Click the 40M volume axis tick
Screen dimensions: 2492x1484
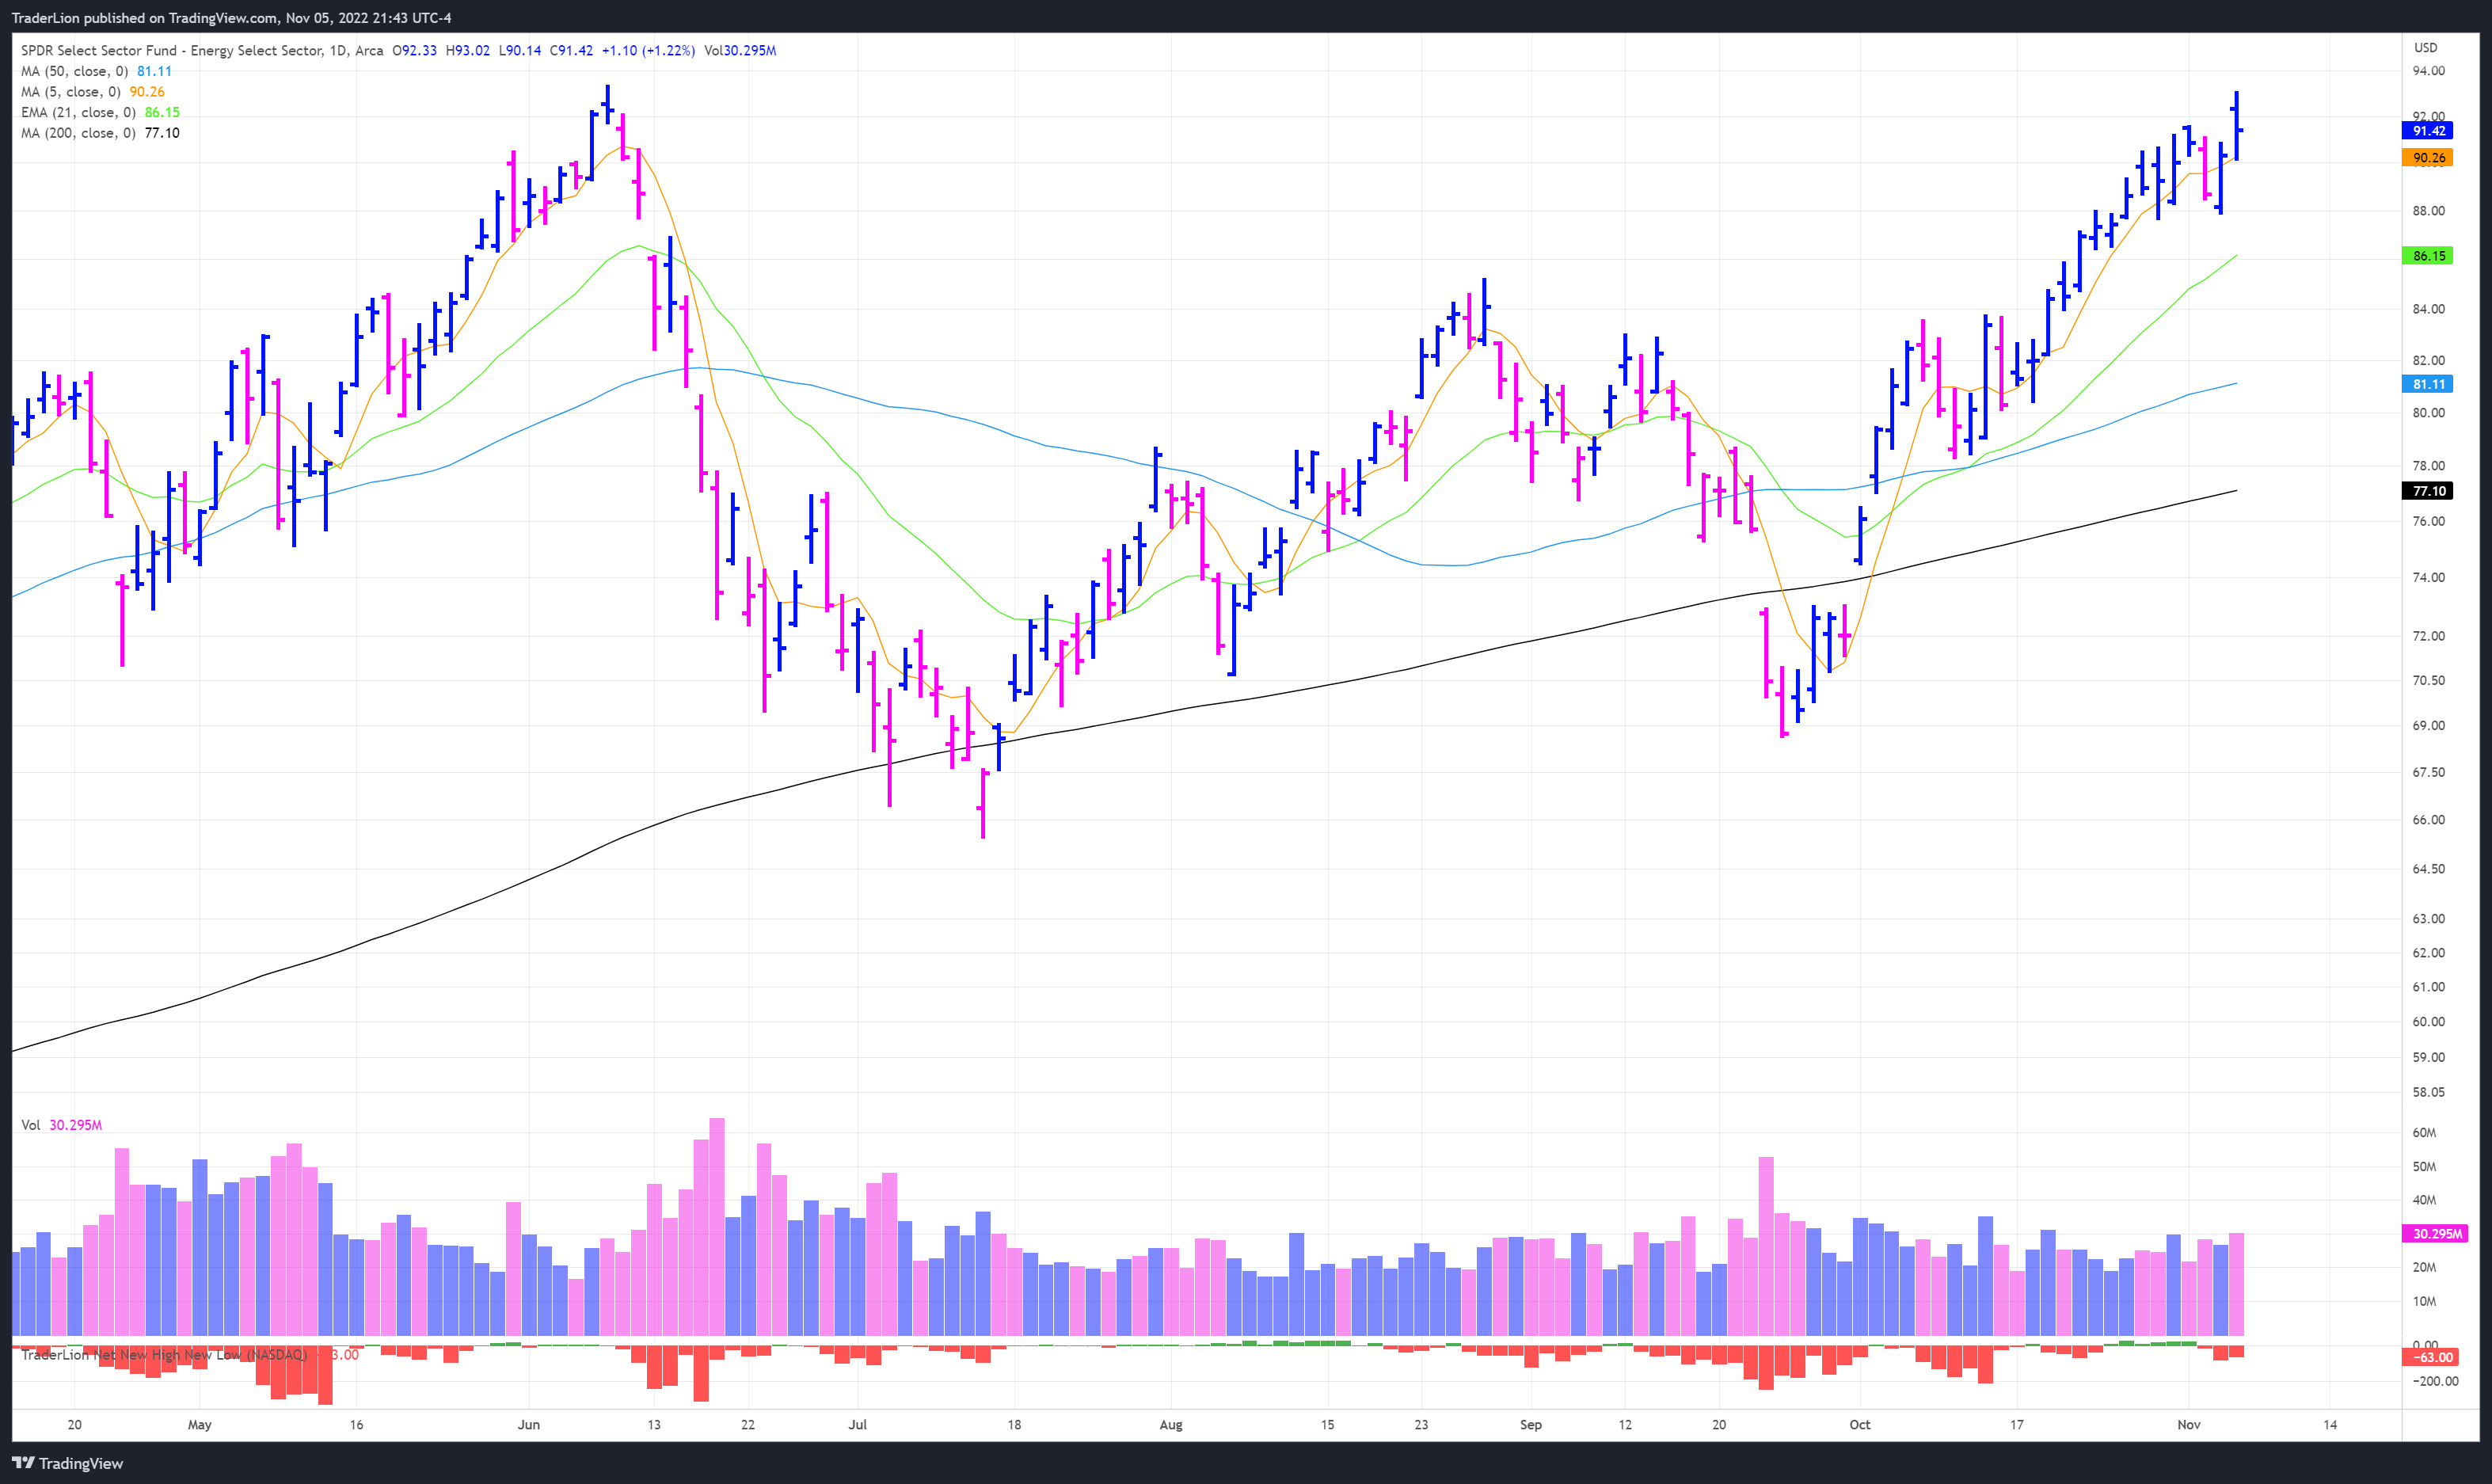[x=2424, y=1200]
